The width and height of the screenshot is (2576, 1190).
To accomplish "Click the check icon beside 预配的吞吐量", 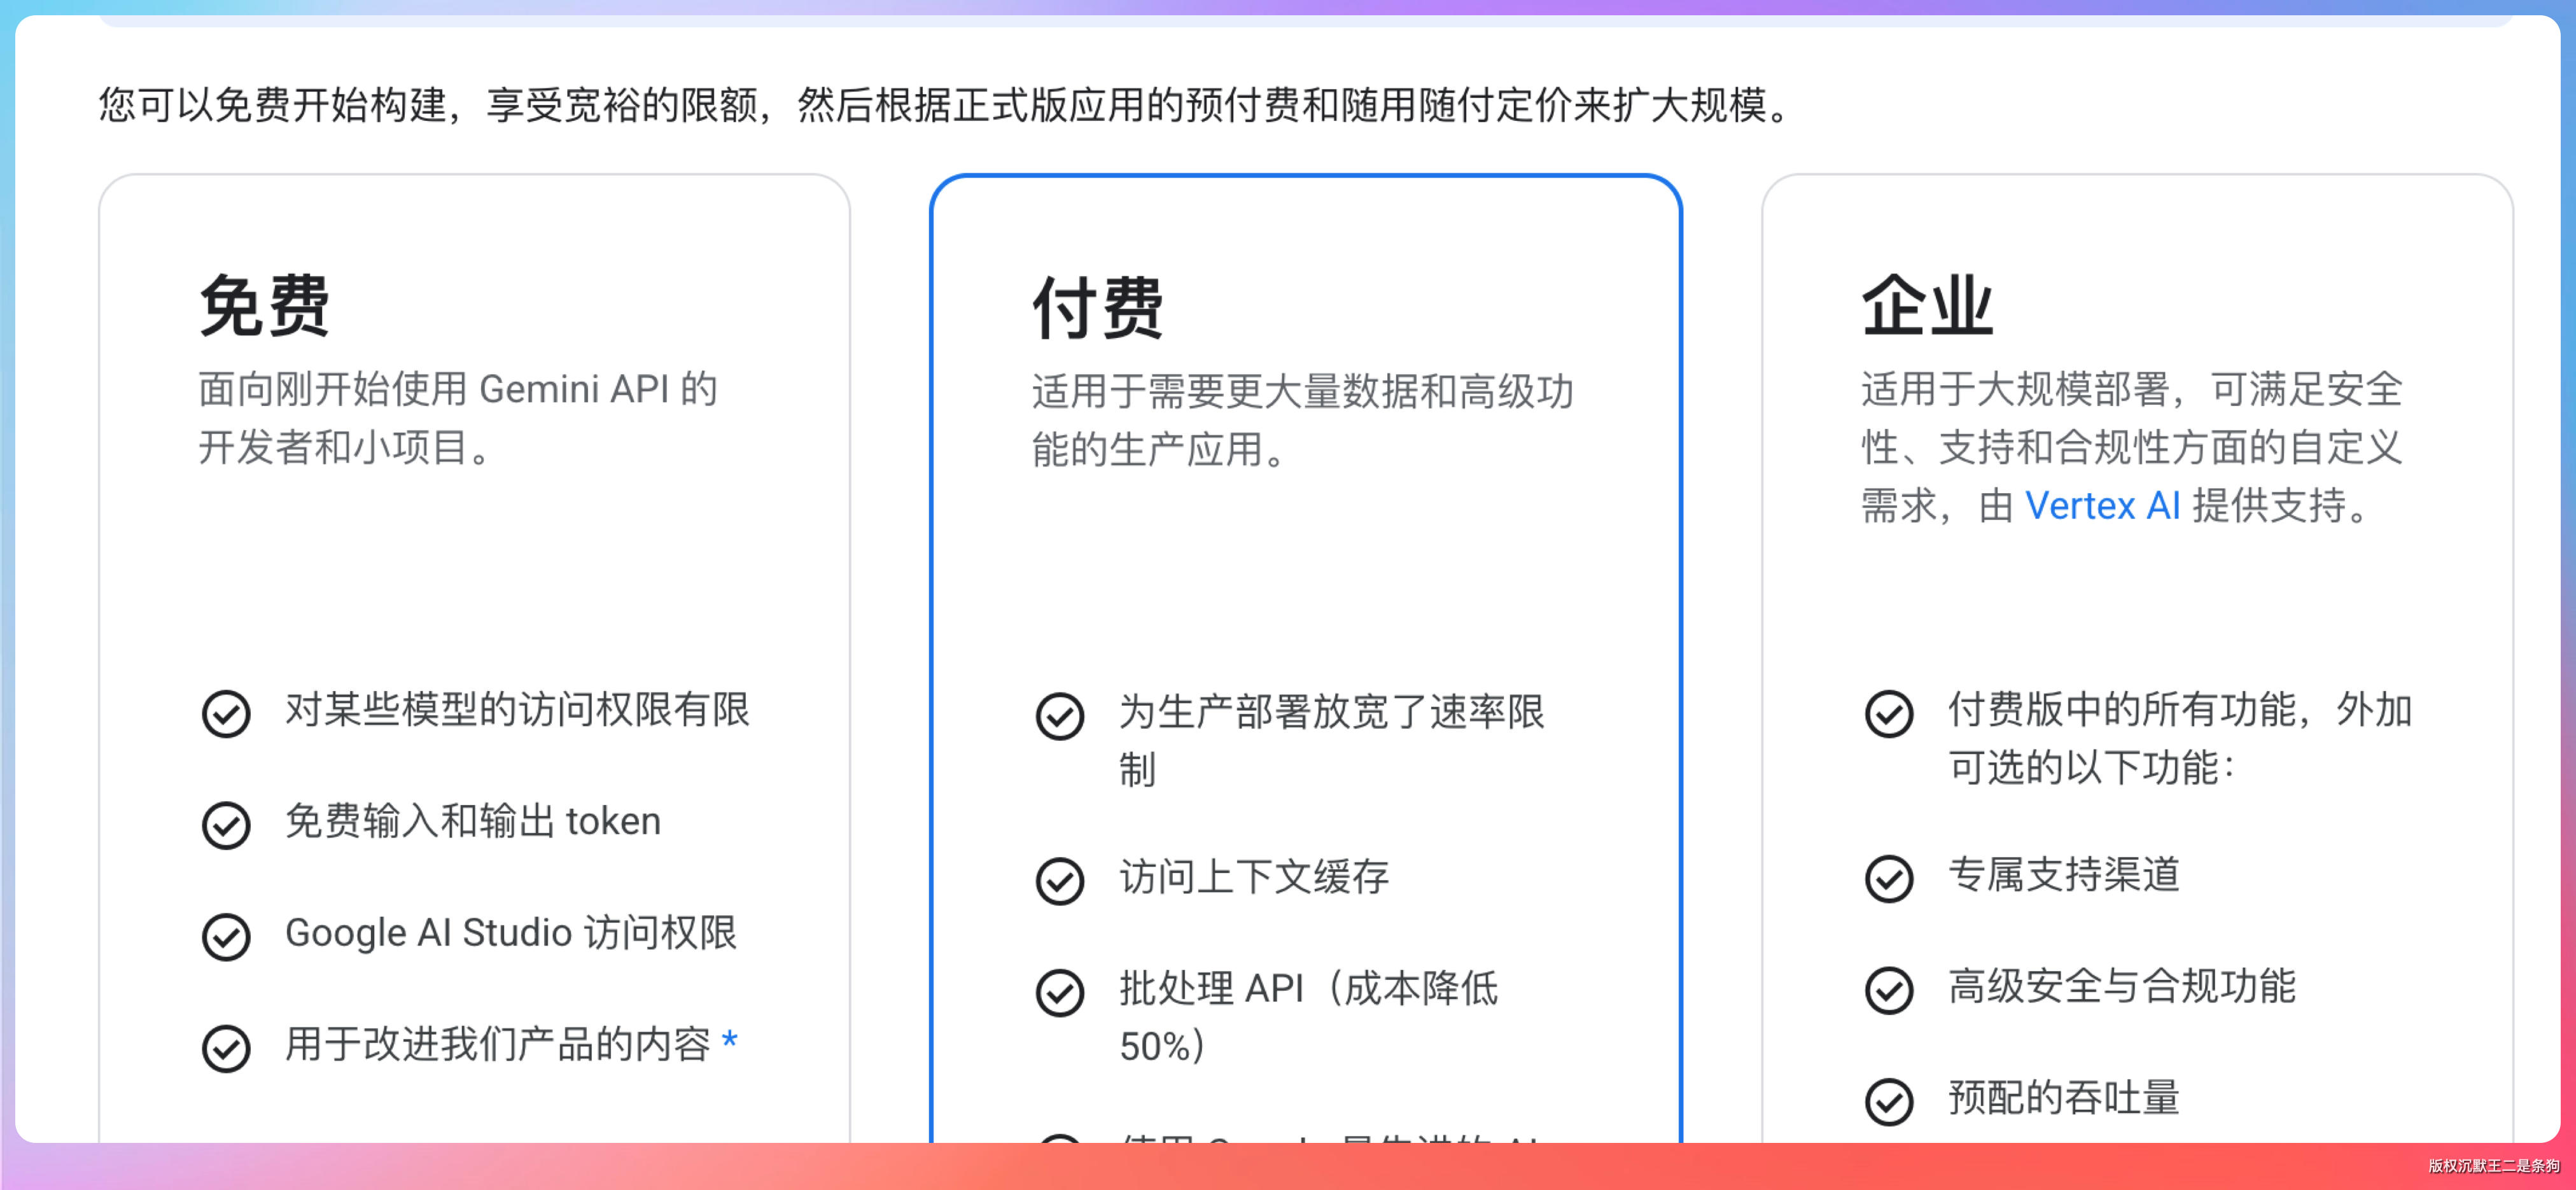I will (1888, 1101).
